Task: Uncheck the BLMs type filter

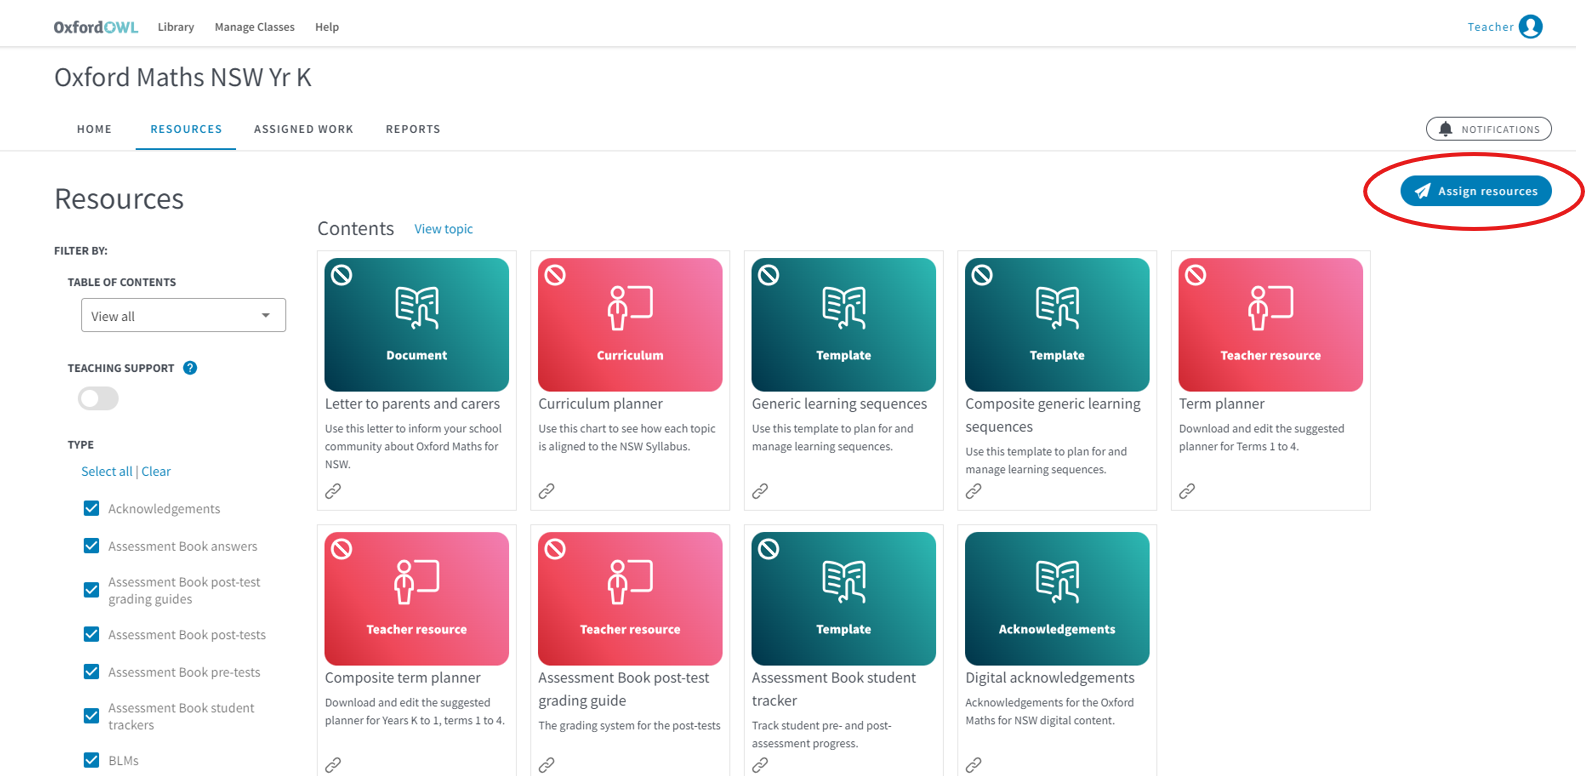Action: (x=91, y=760)
